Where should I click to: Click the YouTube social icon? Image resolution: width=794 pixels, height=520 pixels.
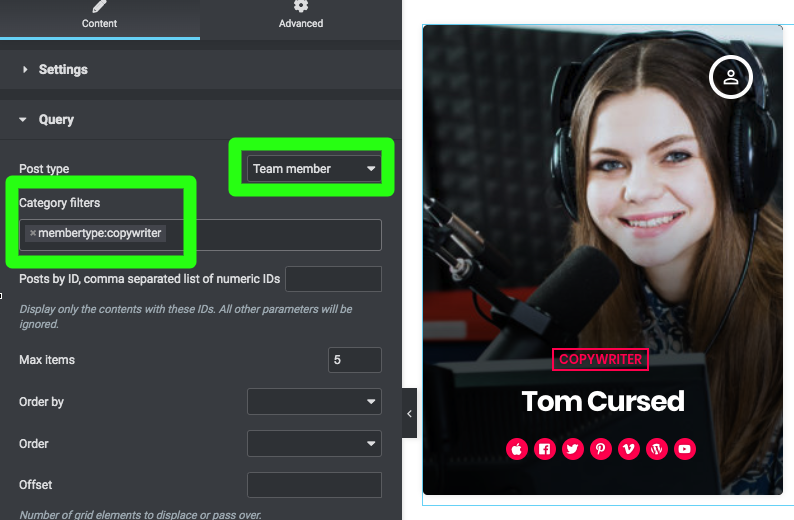pos(685,449)
